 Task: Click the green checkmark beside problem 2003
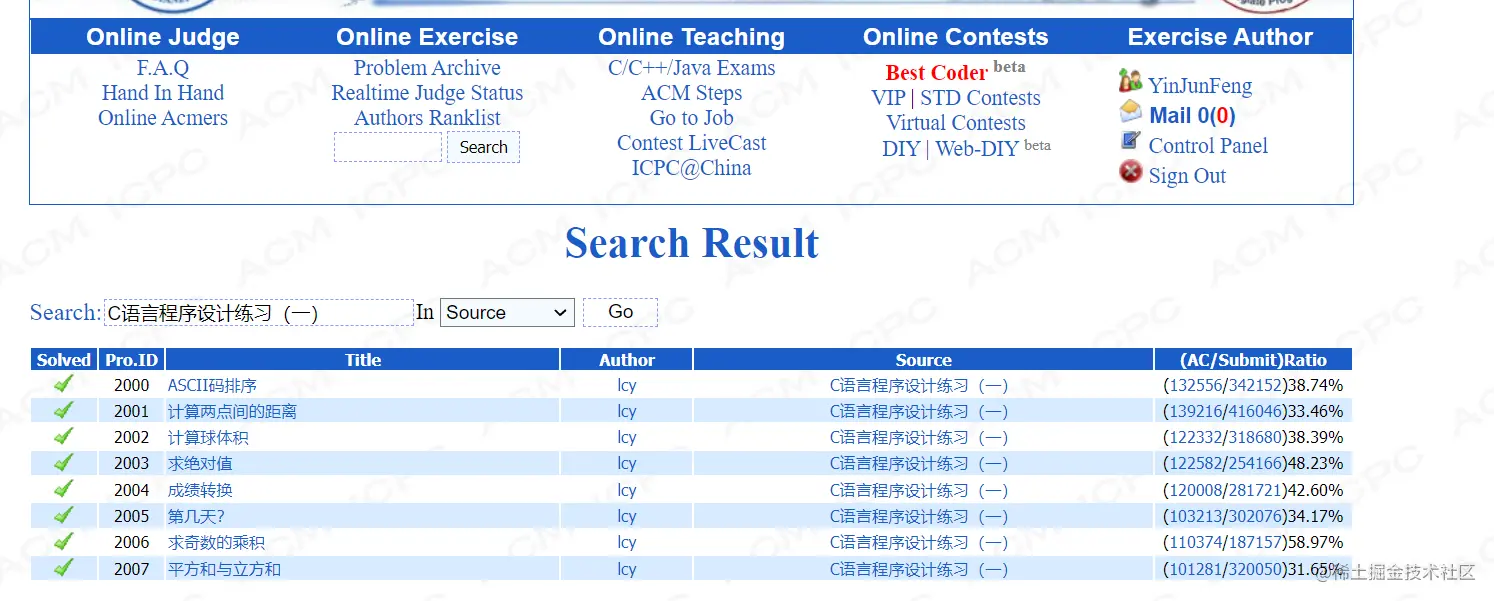tap(62, 462)
